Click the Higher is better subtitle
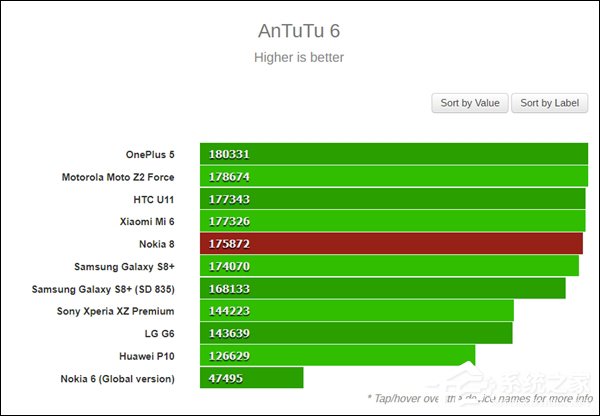 (x=299, y=57)
